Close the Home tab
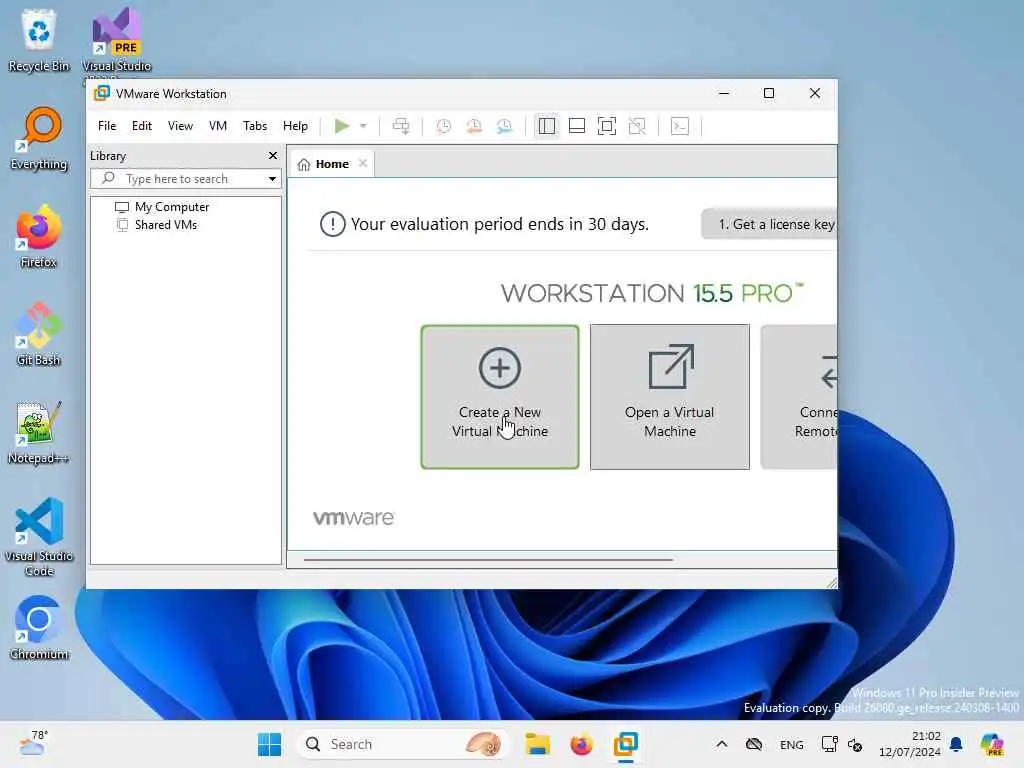 point(363,163)
